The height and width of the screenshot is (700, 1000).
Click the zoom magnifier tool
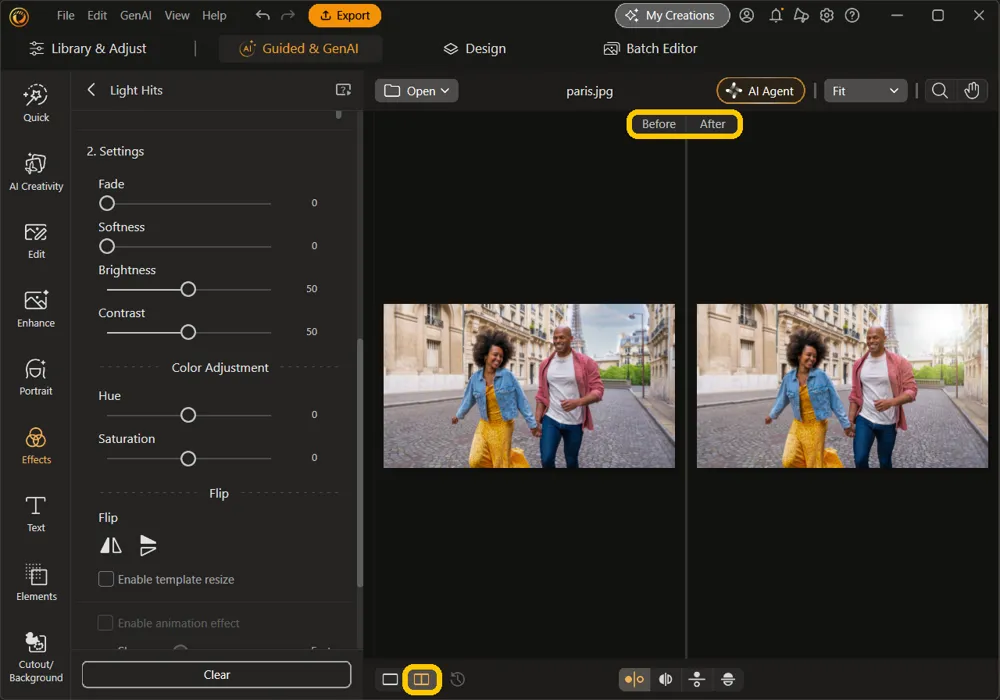coord(939,91)
